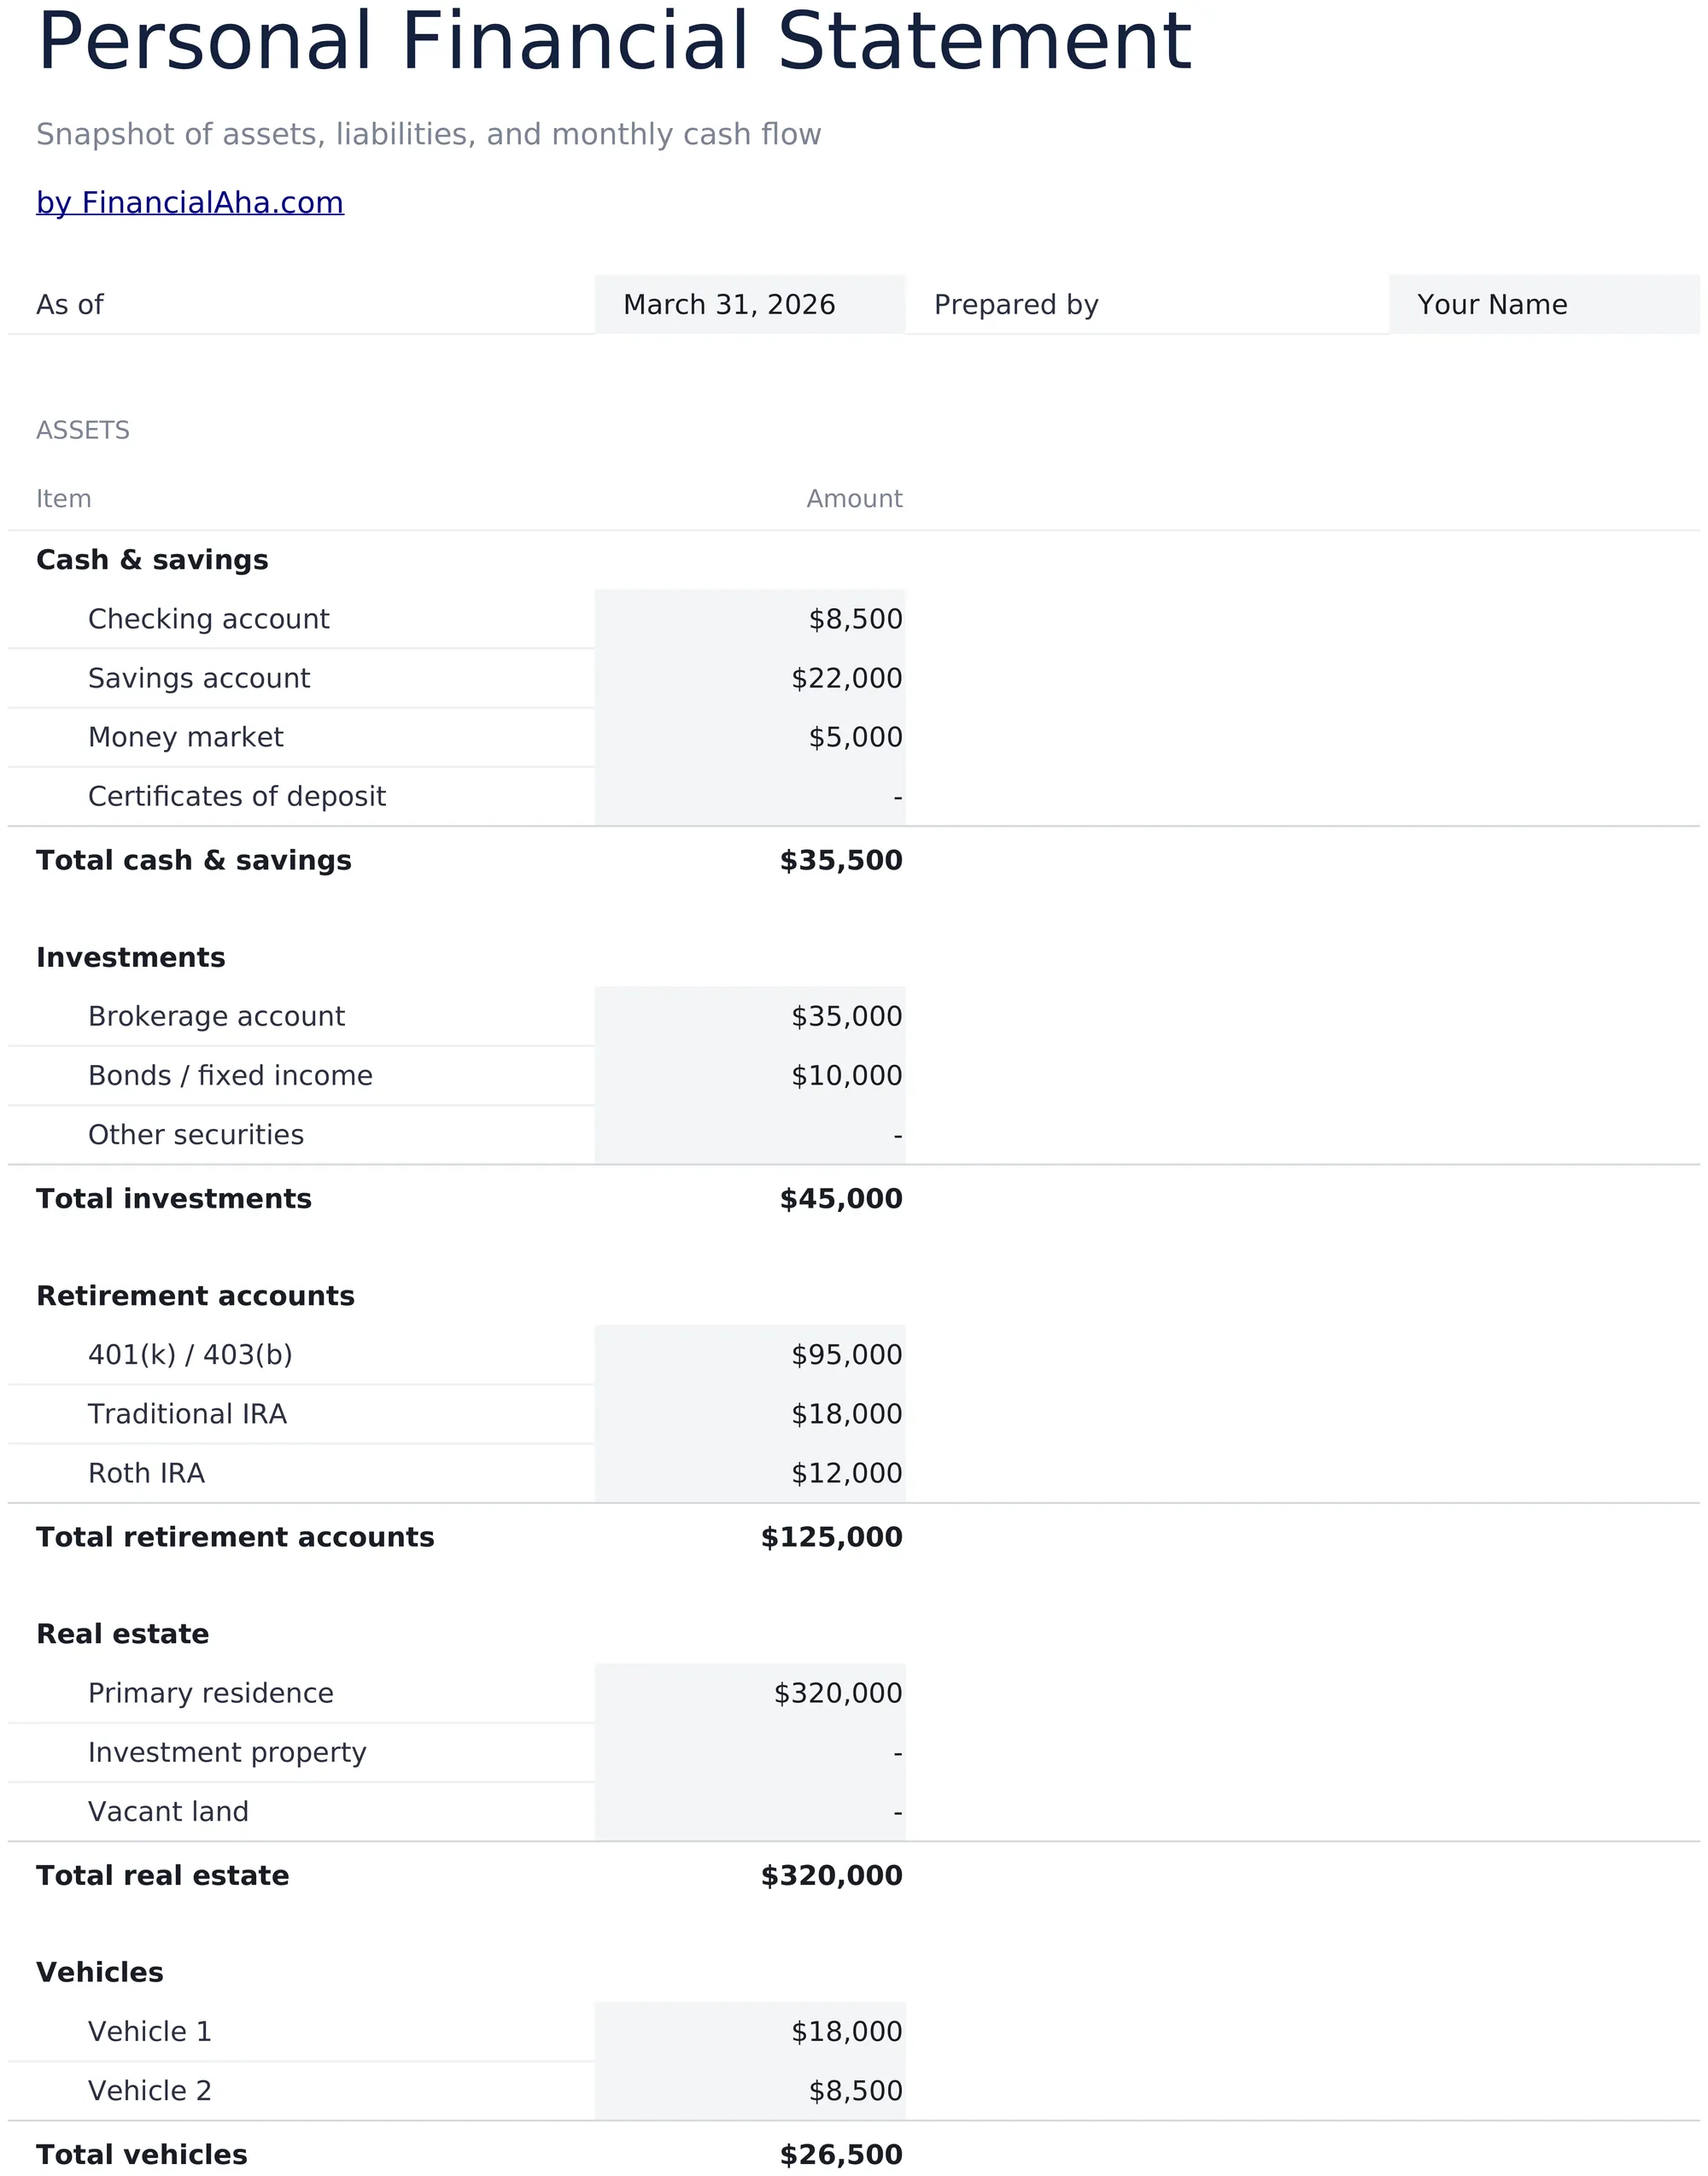The image size is (1708, 2176).
Task: Click the Checking account row label
Action: tap(208, 620)
